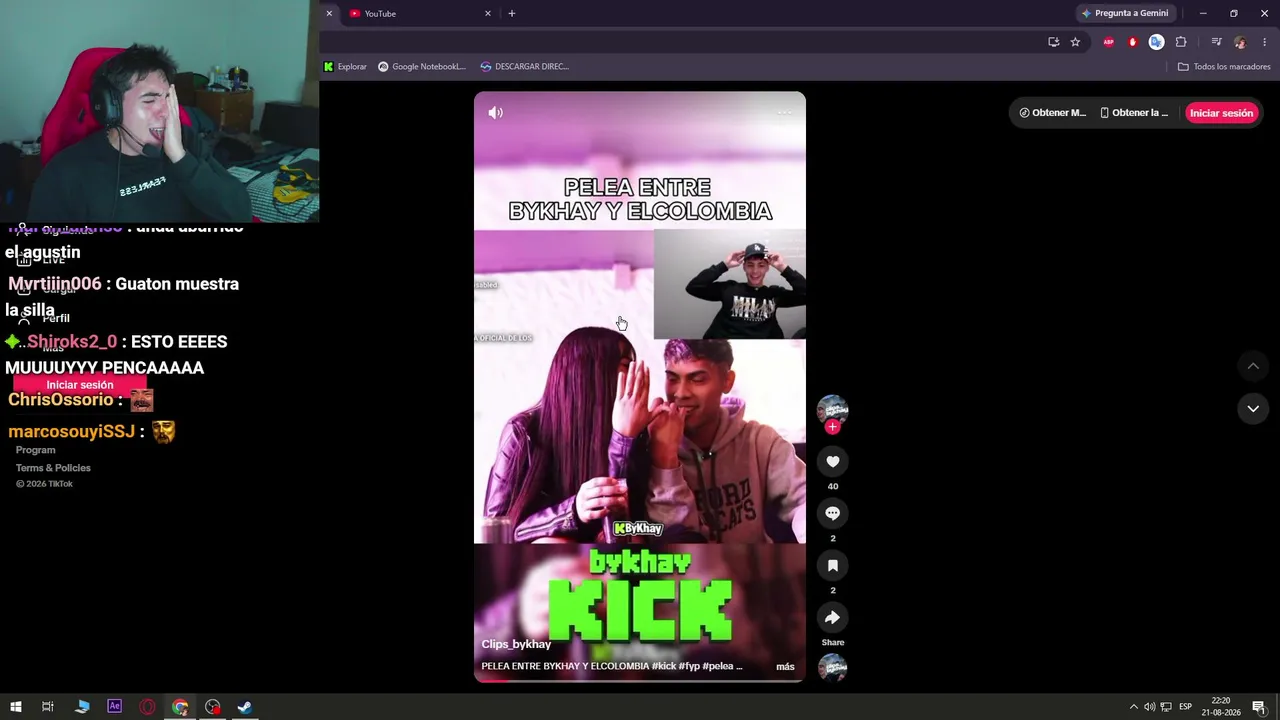This screenshot has height=720, width=1280.
Task: Click the 'Obtener la ...' app button
Action: click(x=1134, y=113)
